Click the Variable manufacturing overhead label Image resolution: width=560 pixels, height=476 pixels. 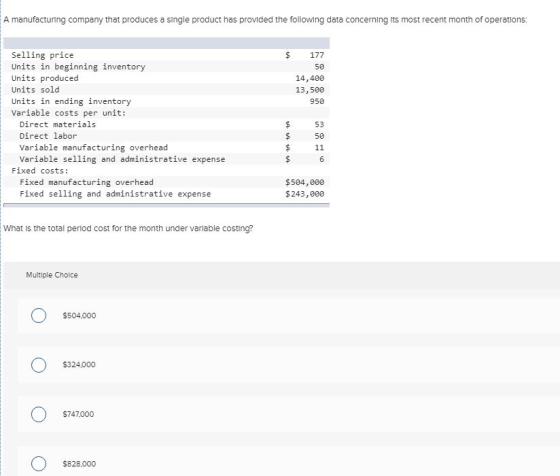pos(94,148)
